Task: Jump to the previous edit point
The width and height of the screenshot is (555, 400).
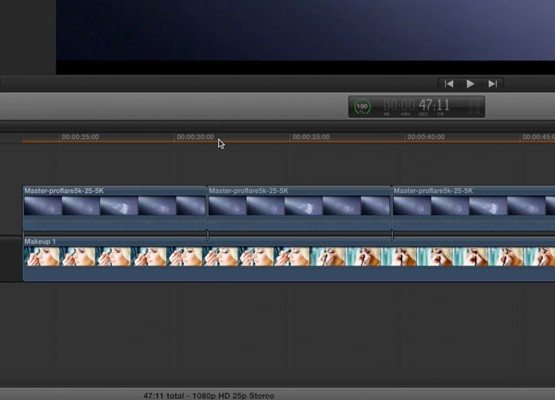Action: click(x=449, y=84)
